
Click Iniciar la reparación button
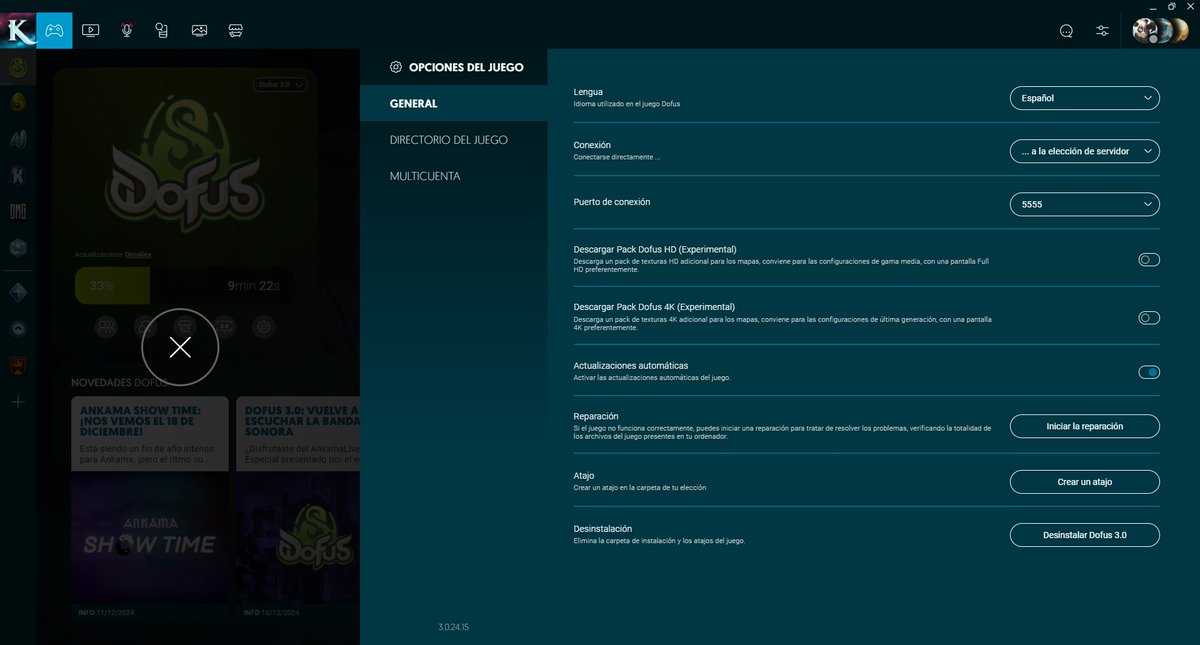tap(1085, 426)
